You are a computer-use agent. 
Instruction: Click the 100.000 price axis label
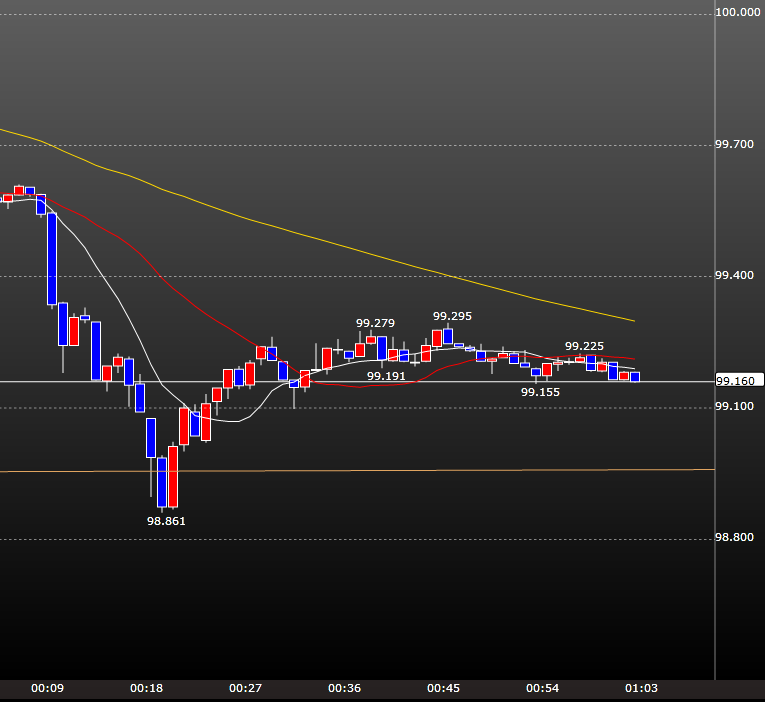coord(738,12)
